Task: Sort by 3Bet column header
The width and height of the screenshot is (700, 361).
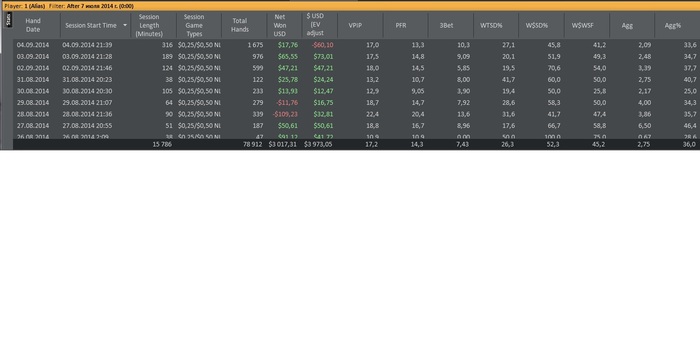Action: [446, 25]
